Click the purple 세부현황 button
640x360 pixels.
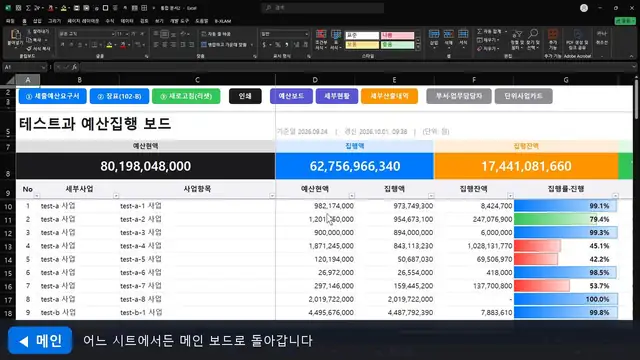[x=337, y=96]
